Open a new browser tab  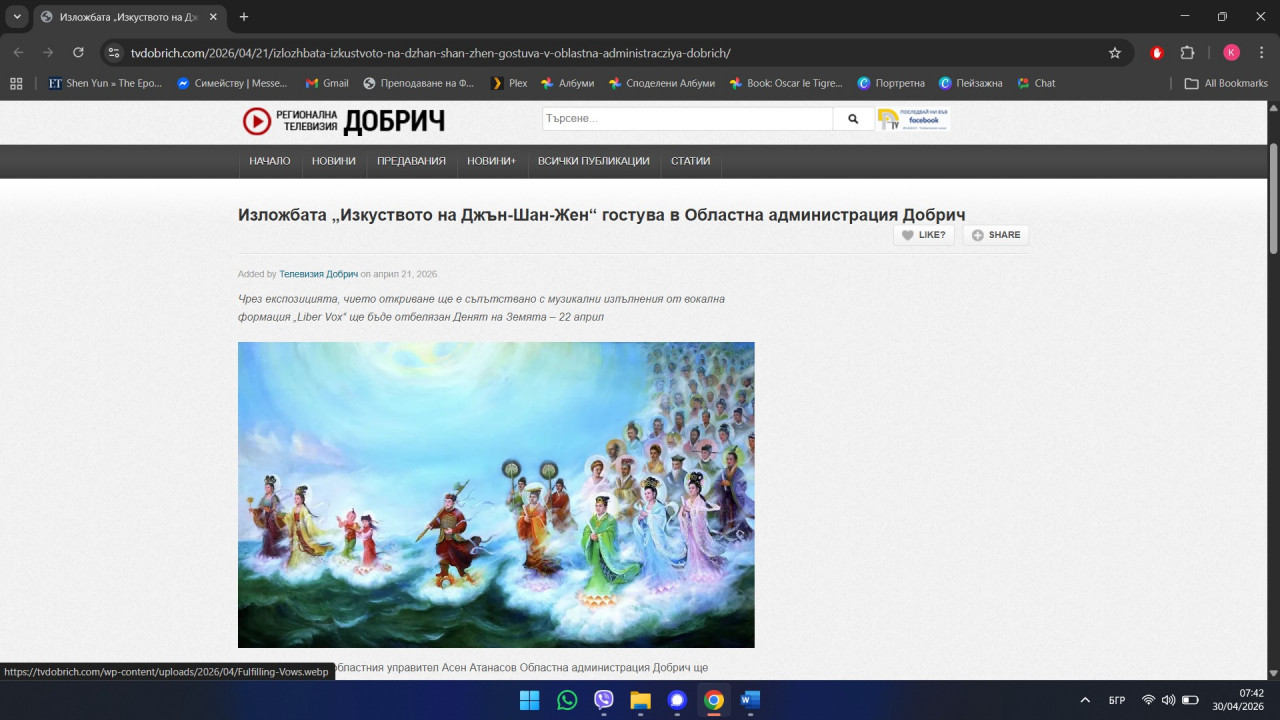(244, 17)
